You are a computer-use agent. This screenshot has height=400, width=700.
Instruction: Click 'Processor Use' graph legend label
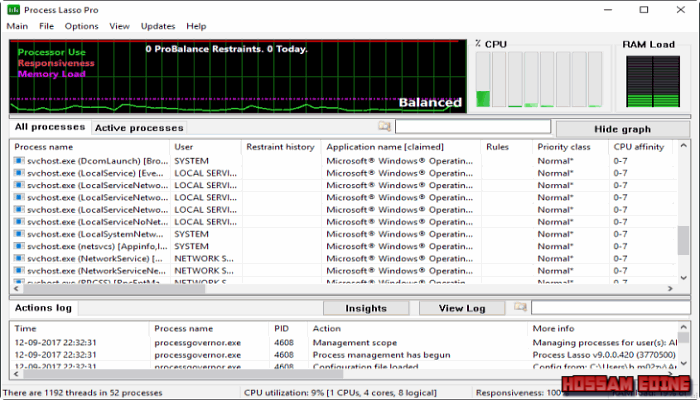pyautogui.click(x=51, y=52)
